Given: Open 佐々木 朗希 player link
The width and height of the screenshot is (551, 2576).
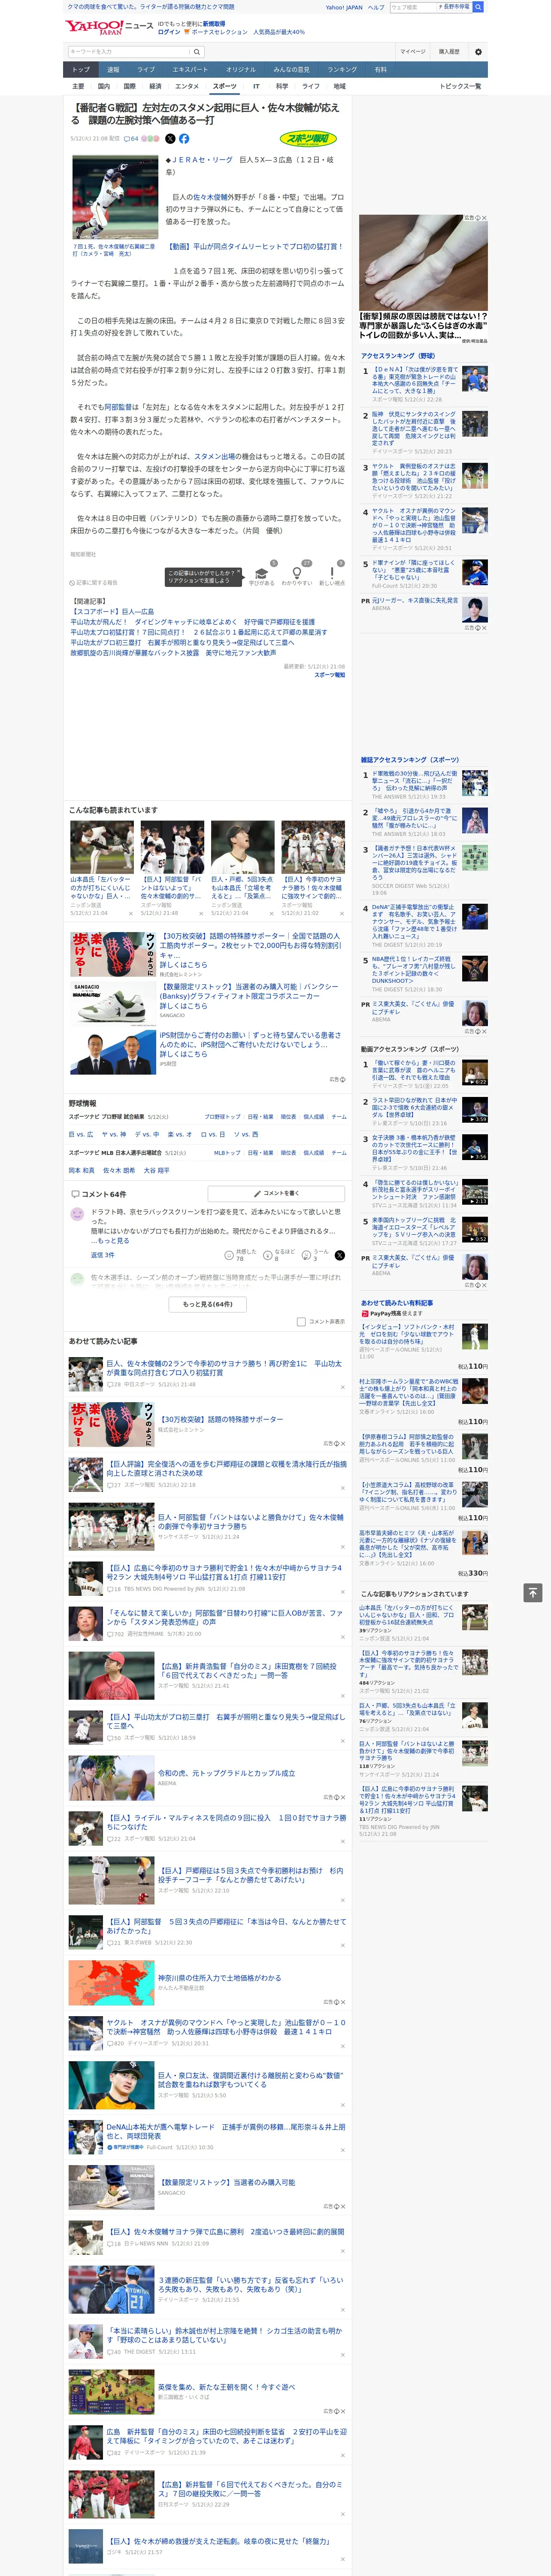Looking at the screenshot, I should (x=118, y=1170).
